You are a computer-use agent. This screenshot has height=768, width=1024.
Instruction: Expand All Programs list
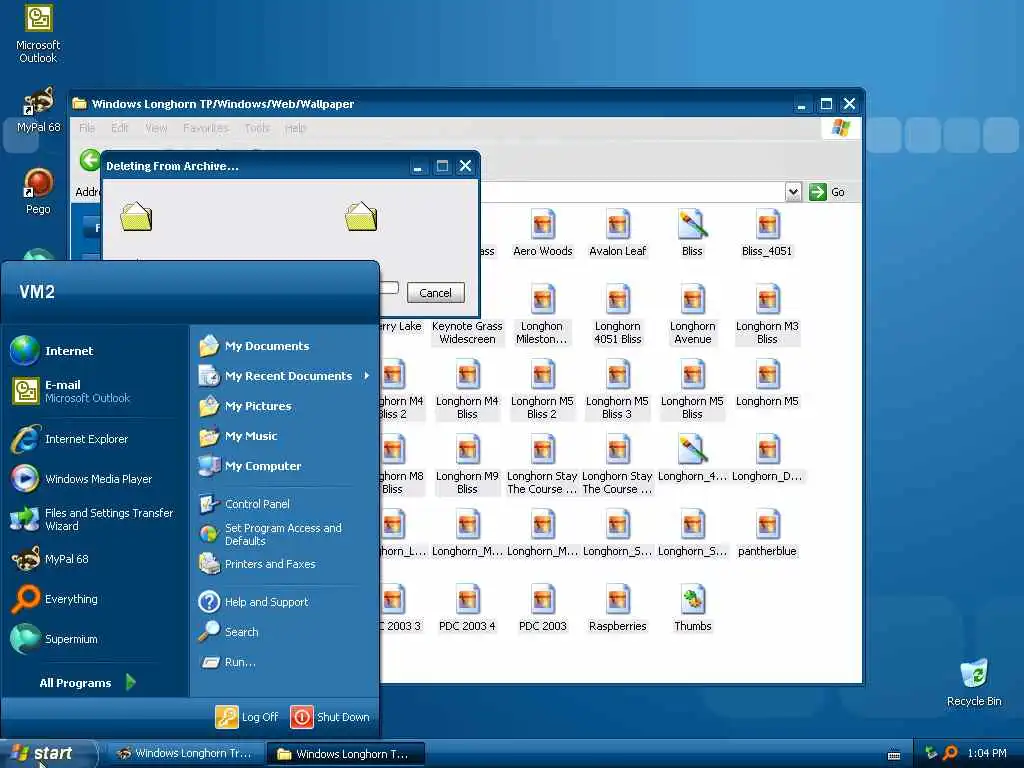87,682
